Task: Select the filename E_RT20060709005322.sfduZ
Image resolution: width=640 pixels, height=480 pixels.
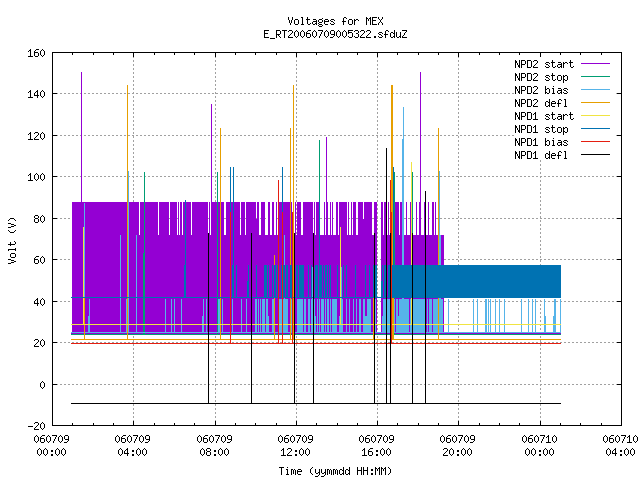Action: (335, 34)
